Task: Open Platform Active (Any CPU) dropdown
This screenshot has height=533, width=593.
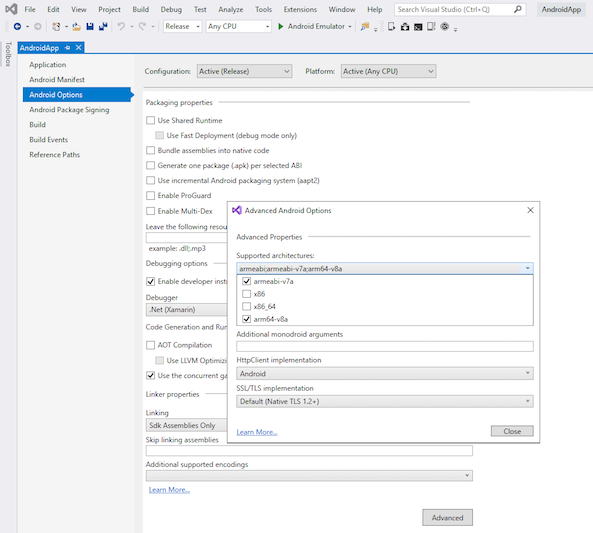Action: (x=388, y=71)
